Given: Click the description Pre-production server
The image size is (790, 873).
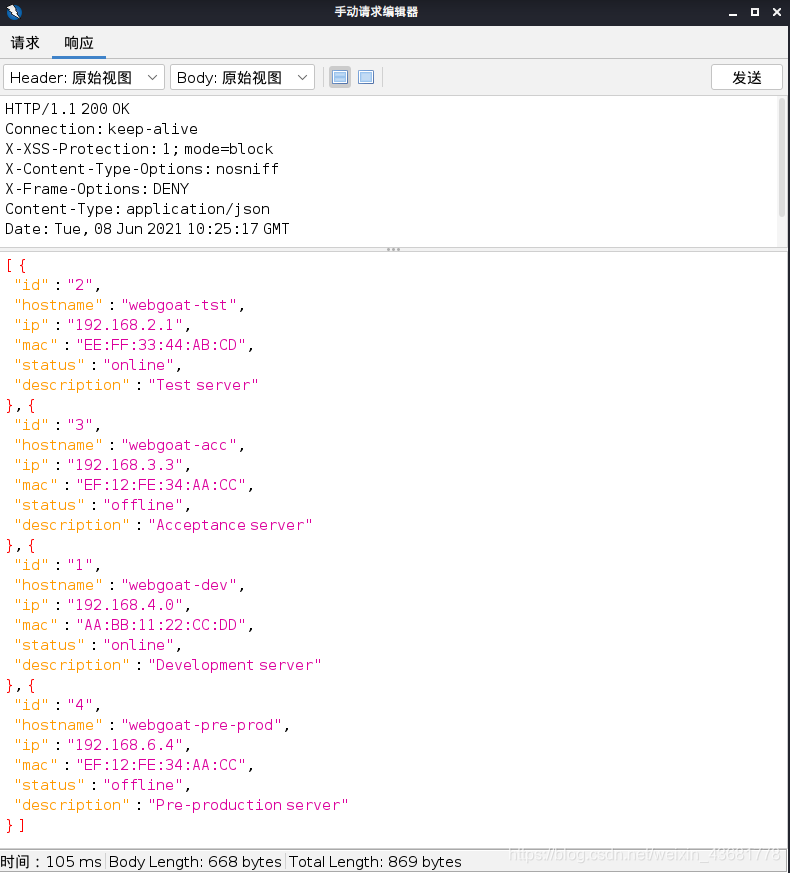Looking at the screenshot, I should click(x=248, y=805).
